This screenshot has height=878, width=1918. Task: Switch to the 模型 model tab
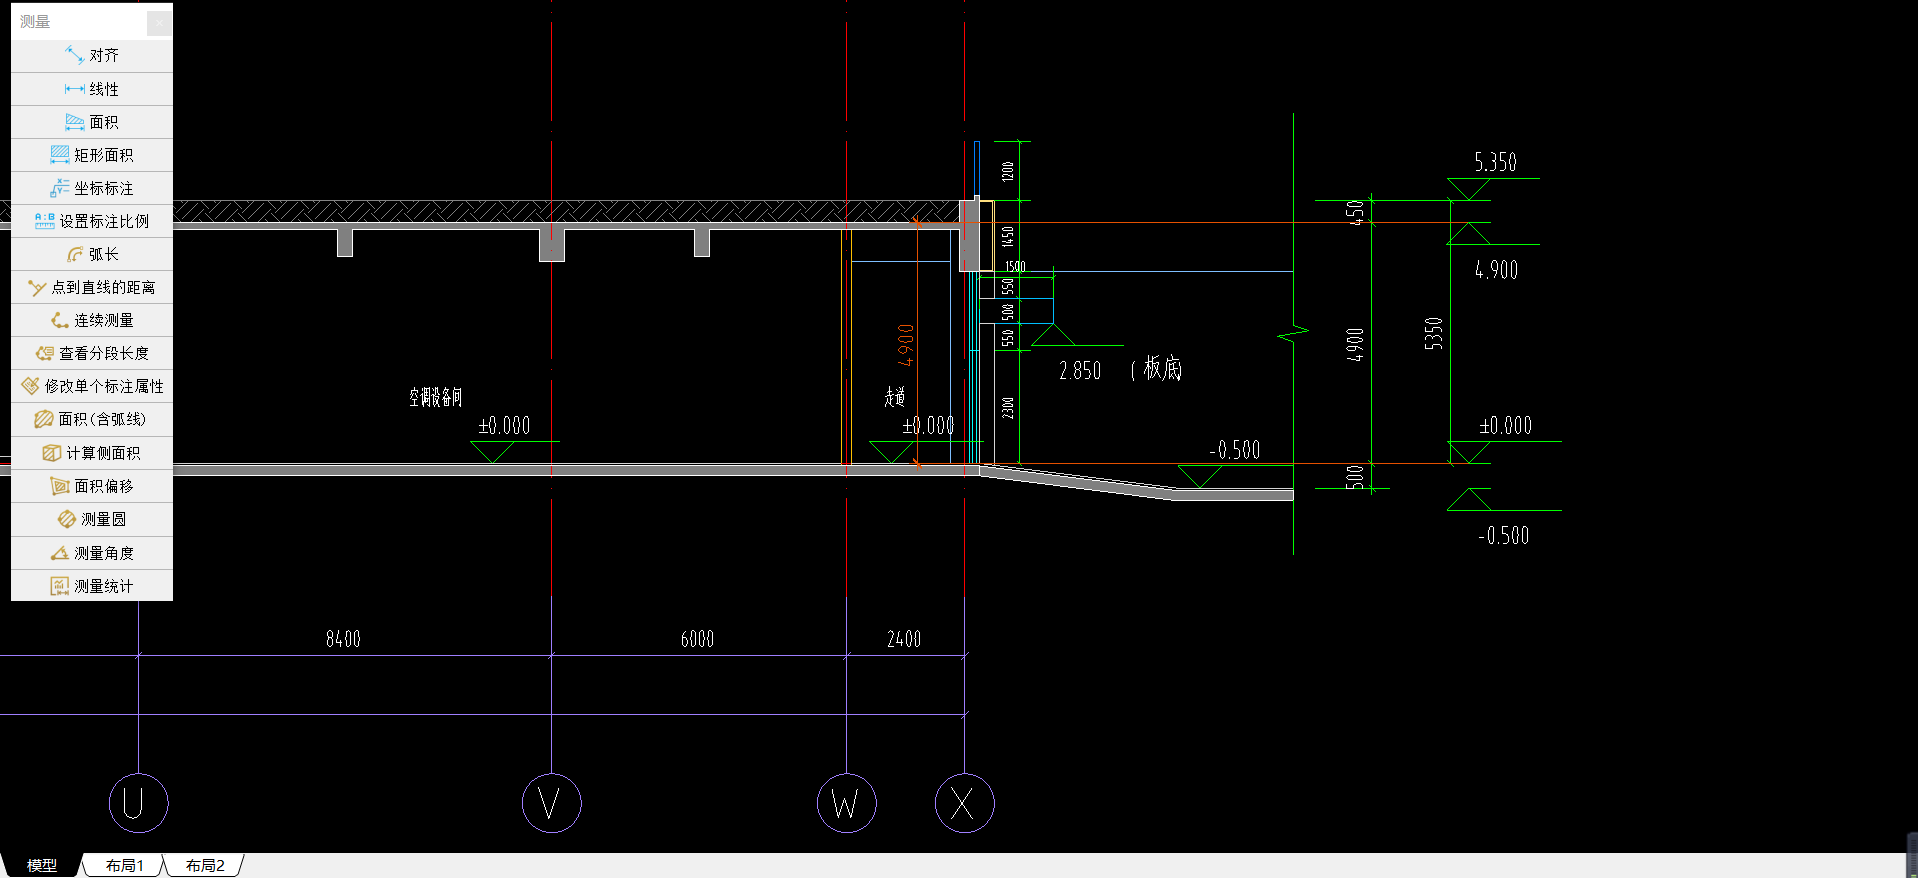tap(41, 865)
